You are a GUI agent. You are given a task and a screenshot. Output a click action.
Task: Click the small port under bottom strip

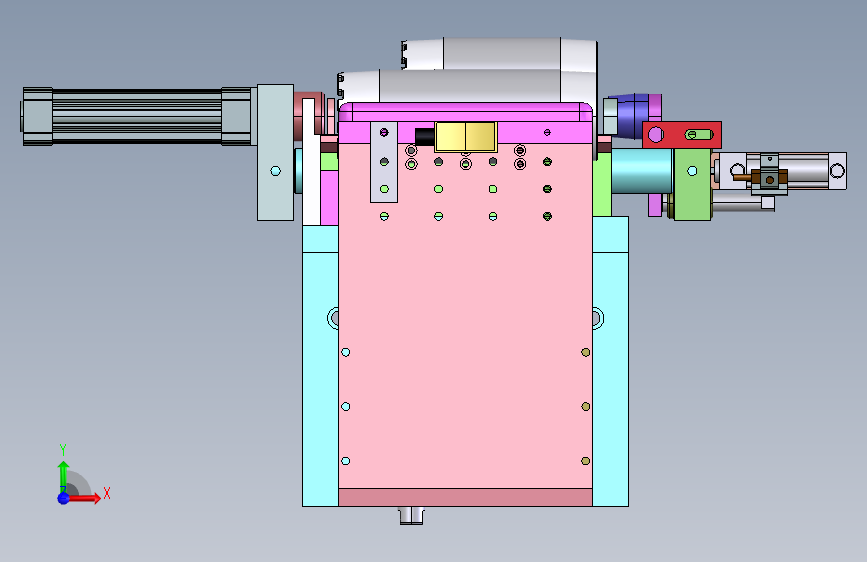tap(411, 515)
